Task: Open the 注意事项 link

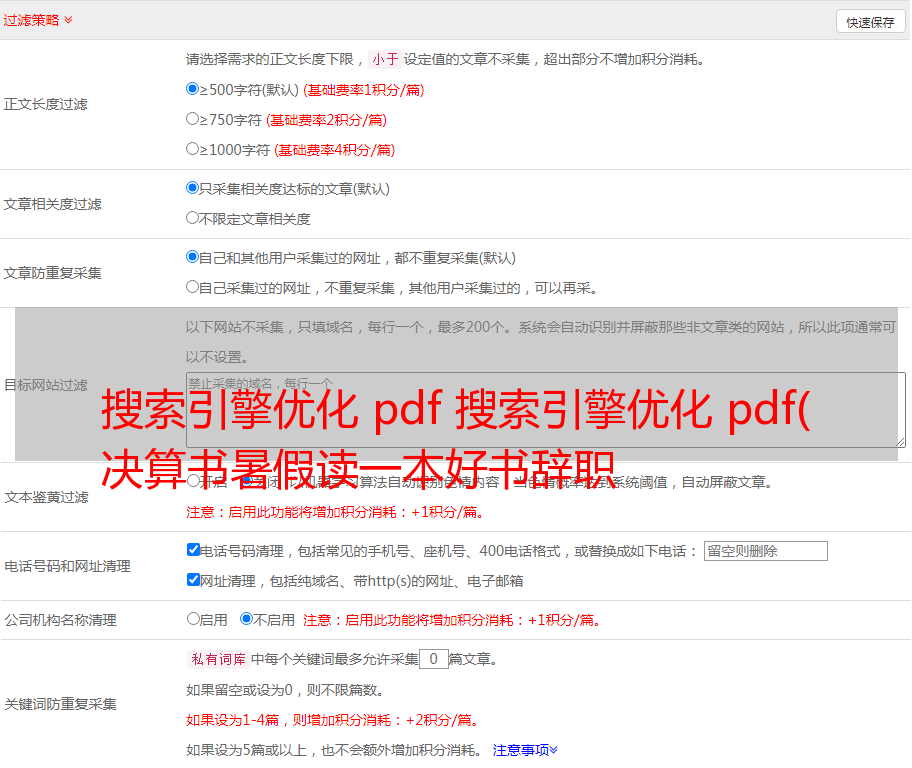Action: [x=525, y=751]
